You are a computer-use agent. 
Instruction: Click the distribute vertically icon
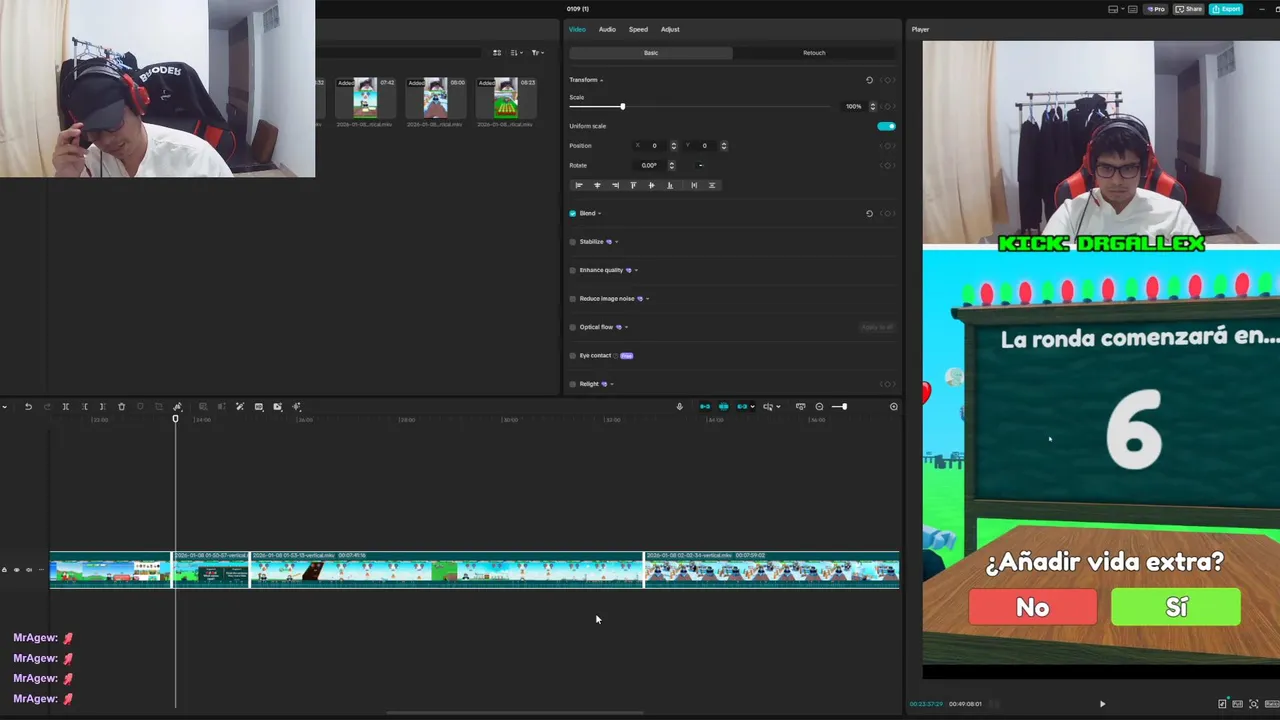click(712, 185)
